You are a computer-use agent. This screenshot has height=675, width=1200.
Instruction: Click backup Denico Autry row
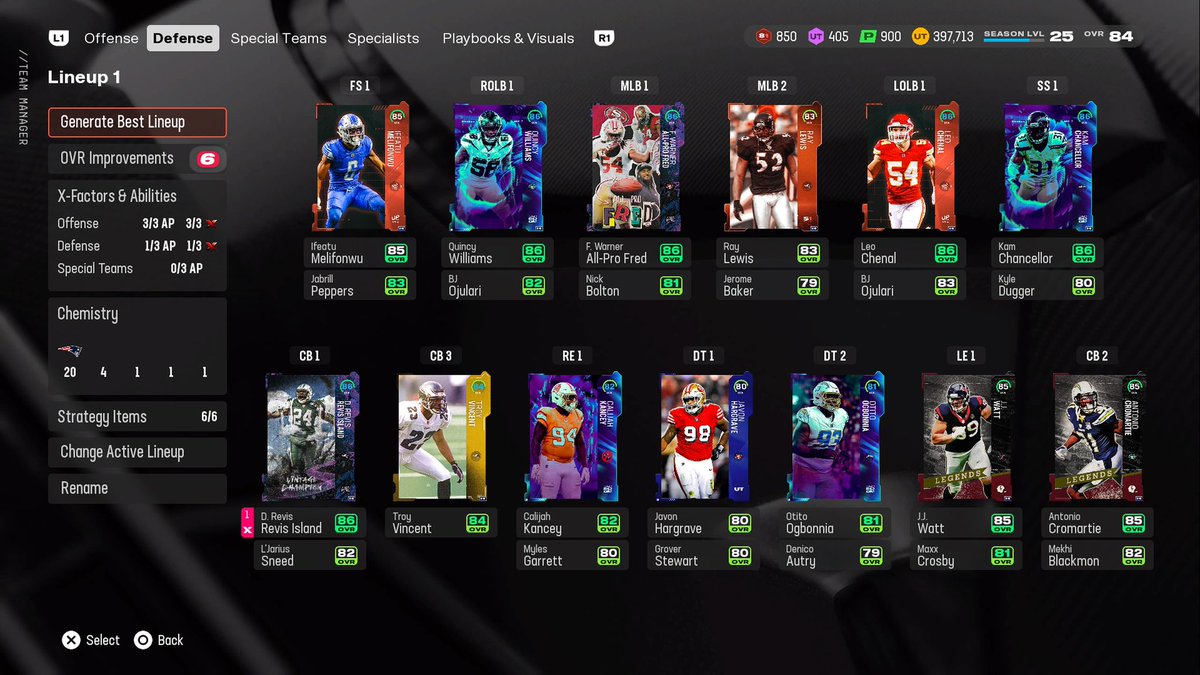coord(835,555)
